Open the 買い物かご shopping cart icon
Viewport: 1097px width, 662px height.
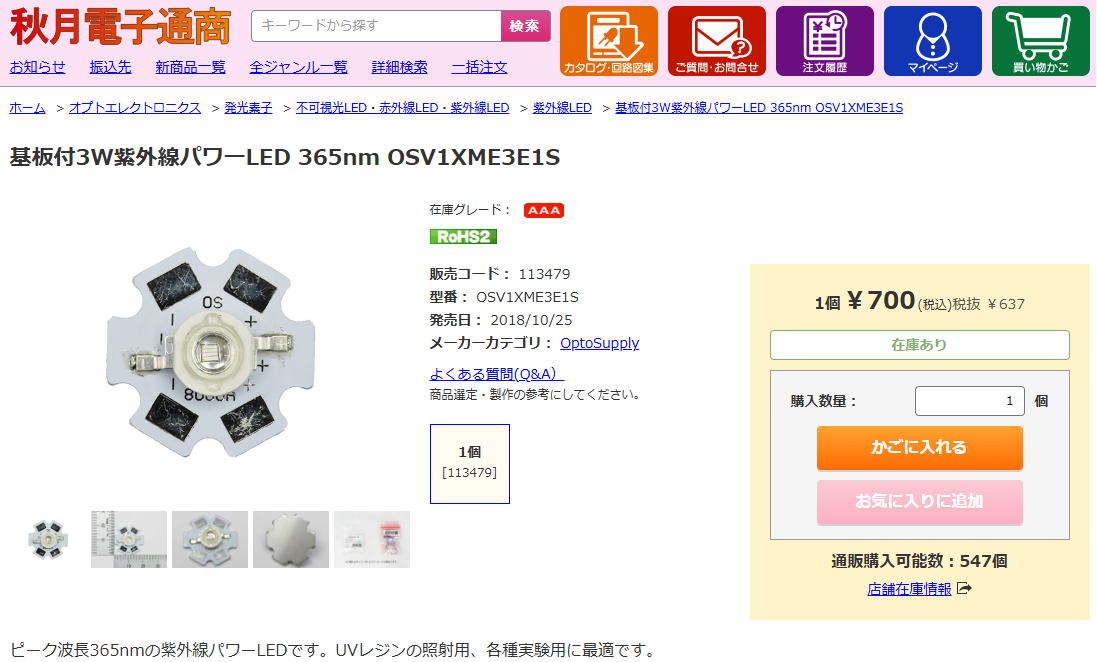pyautogui.click(x=1040, y=41)
